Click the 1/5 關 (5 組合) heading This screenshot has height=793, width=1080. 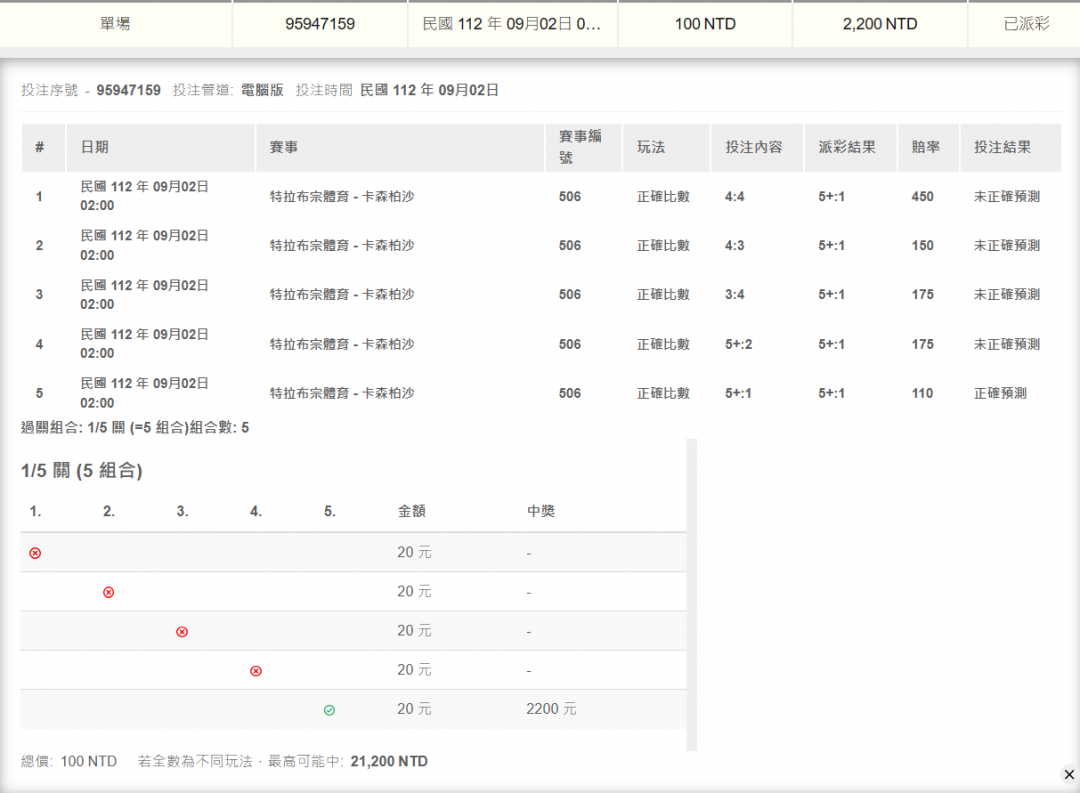pyautogui.click(x=82, y=471)
